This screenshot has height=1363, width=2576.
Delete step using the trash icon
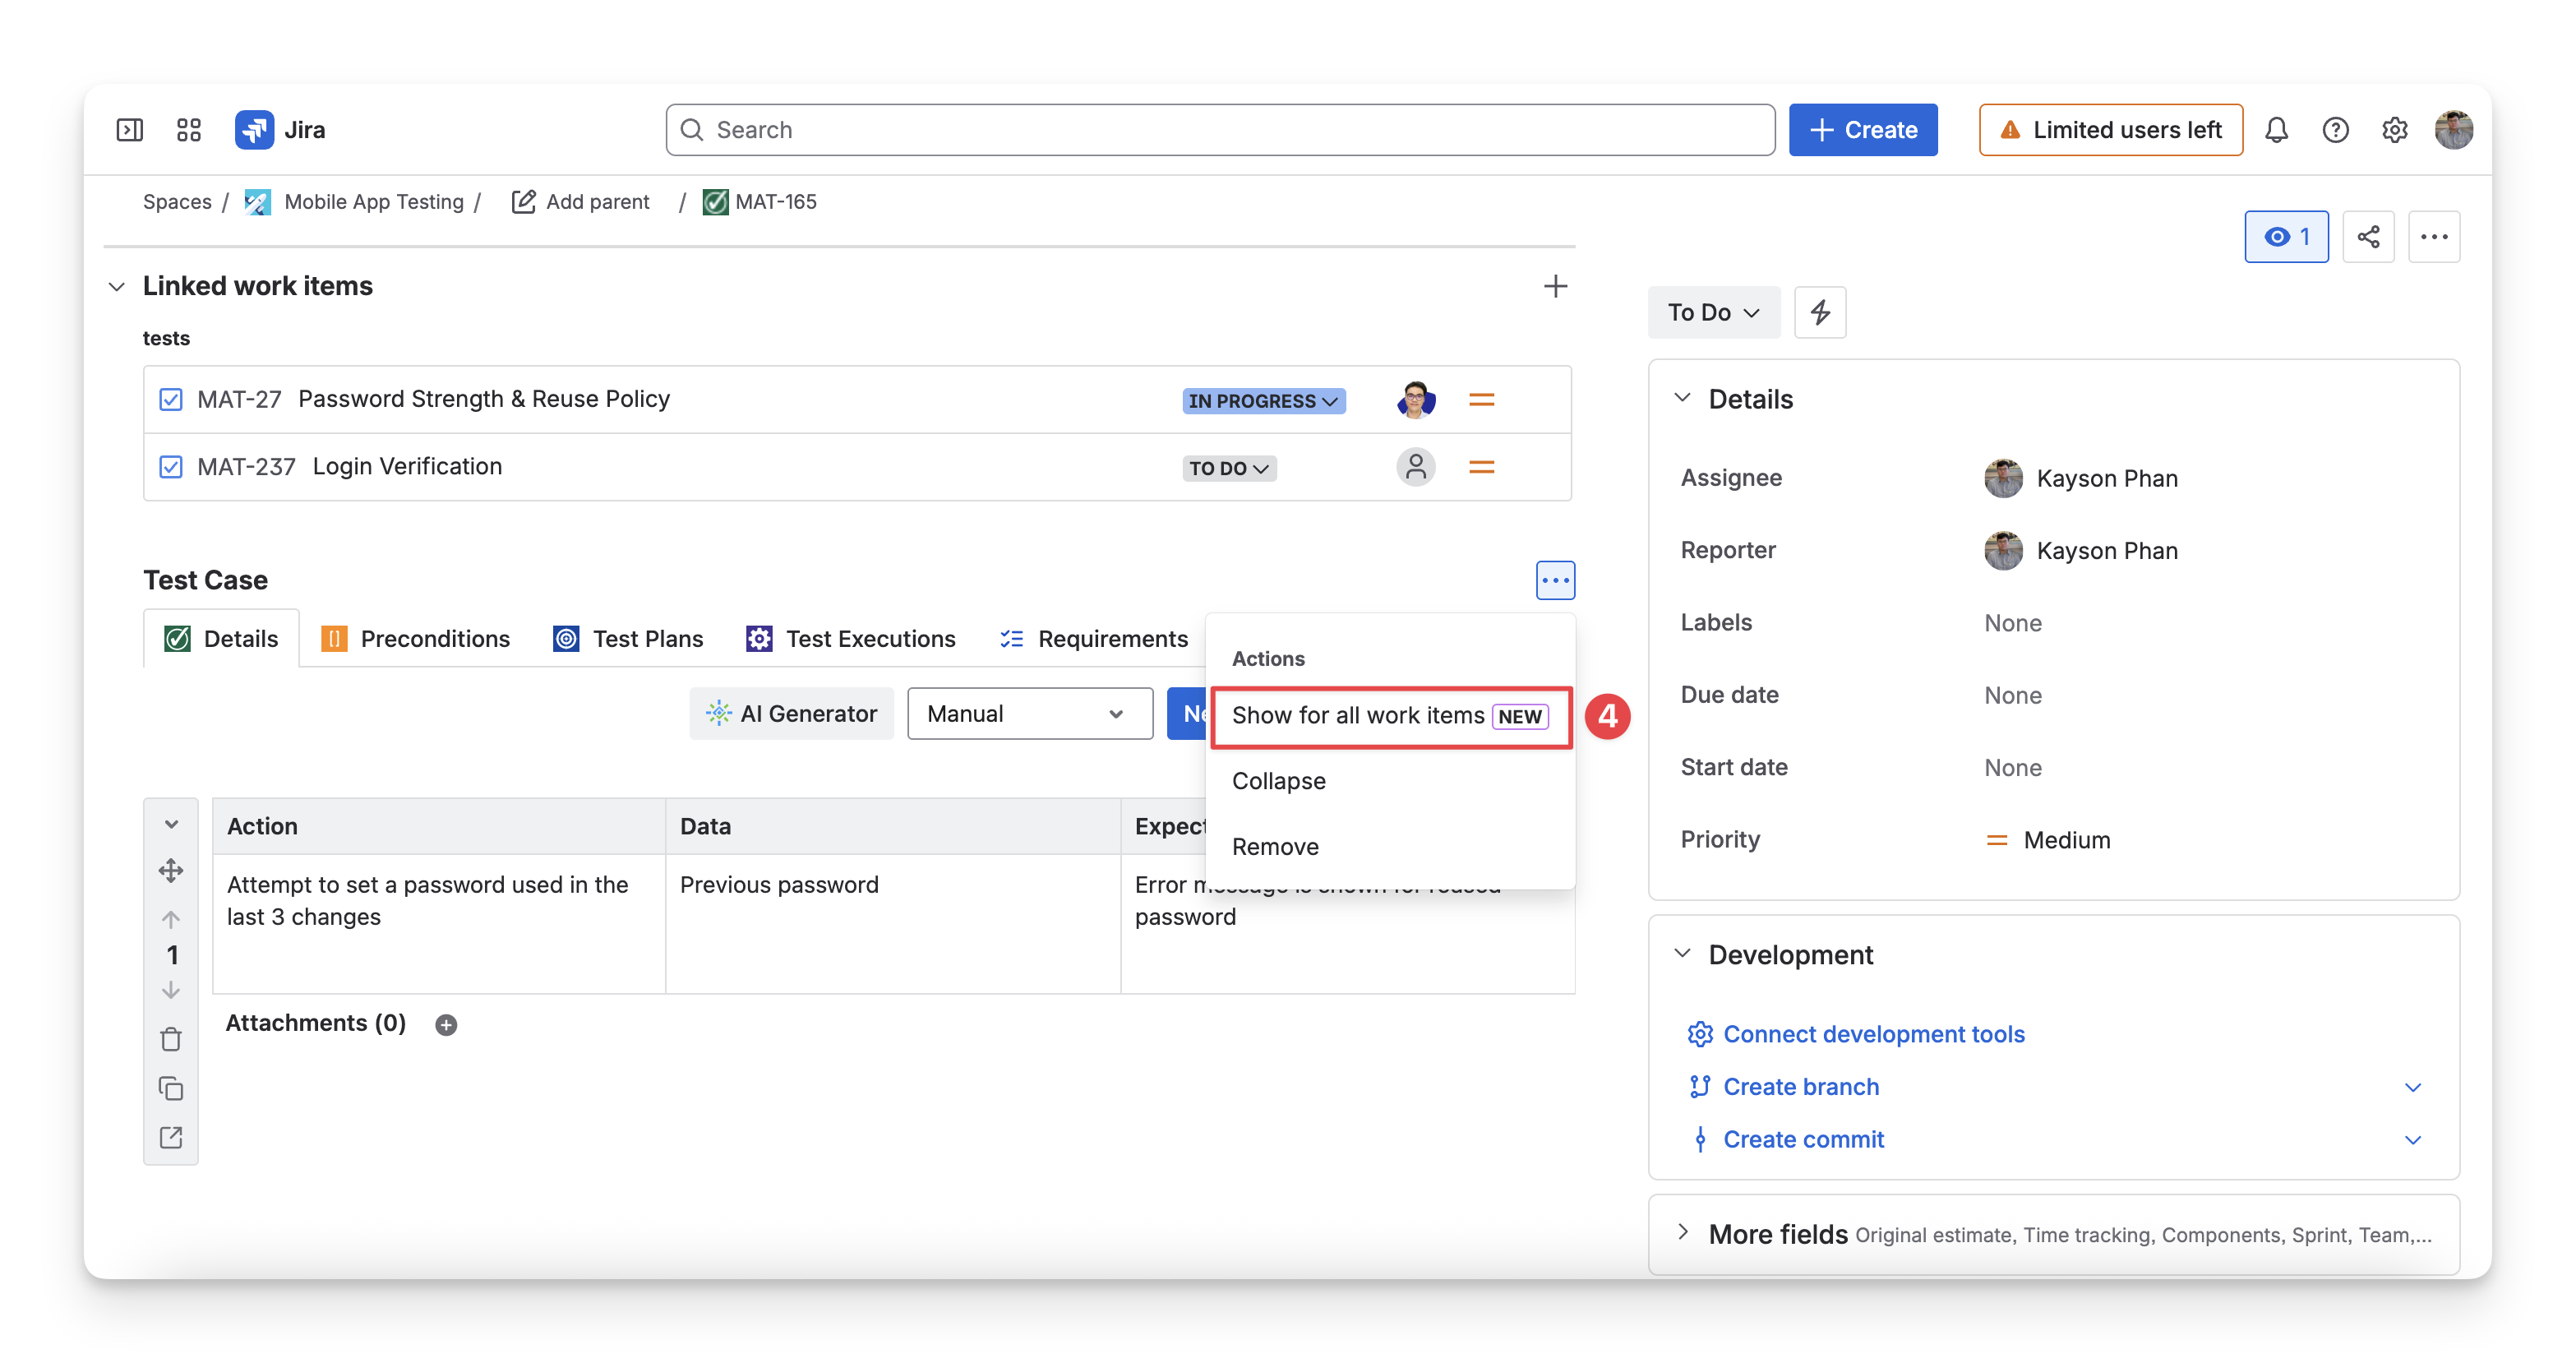pyautogui.click(x=171, y=1039)
